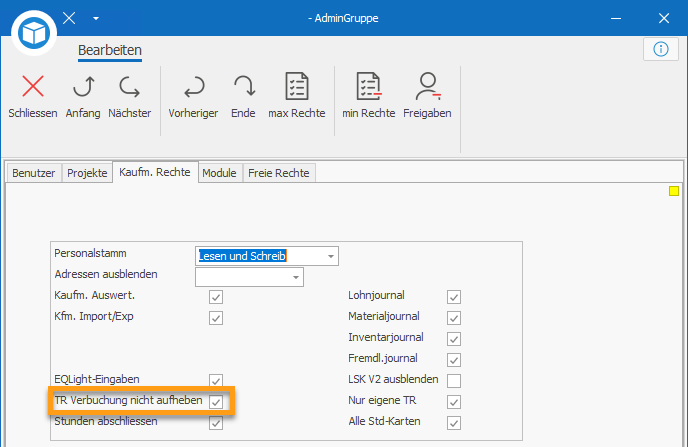Image resolution: width=688 pixels, height=447 pixels.
Task: Open the Freie Rechte tab
Action: coord(279,173)
